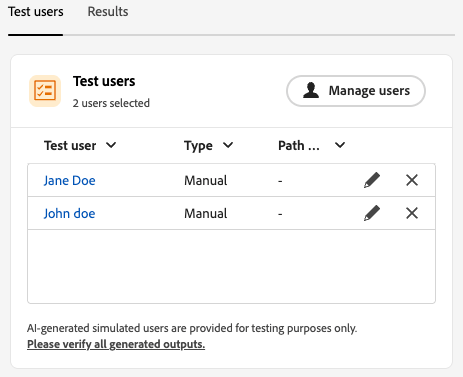Image resolution: width=463 pixels, height=377 pixels.
Task: Sort by Test user column chevron
Action: 111,145
